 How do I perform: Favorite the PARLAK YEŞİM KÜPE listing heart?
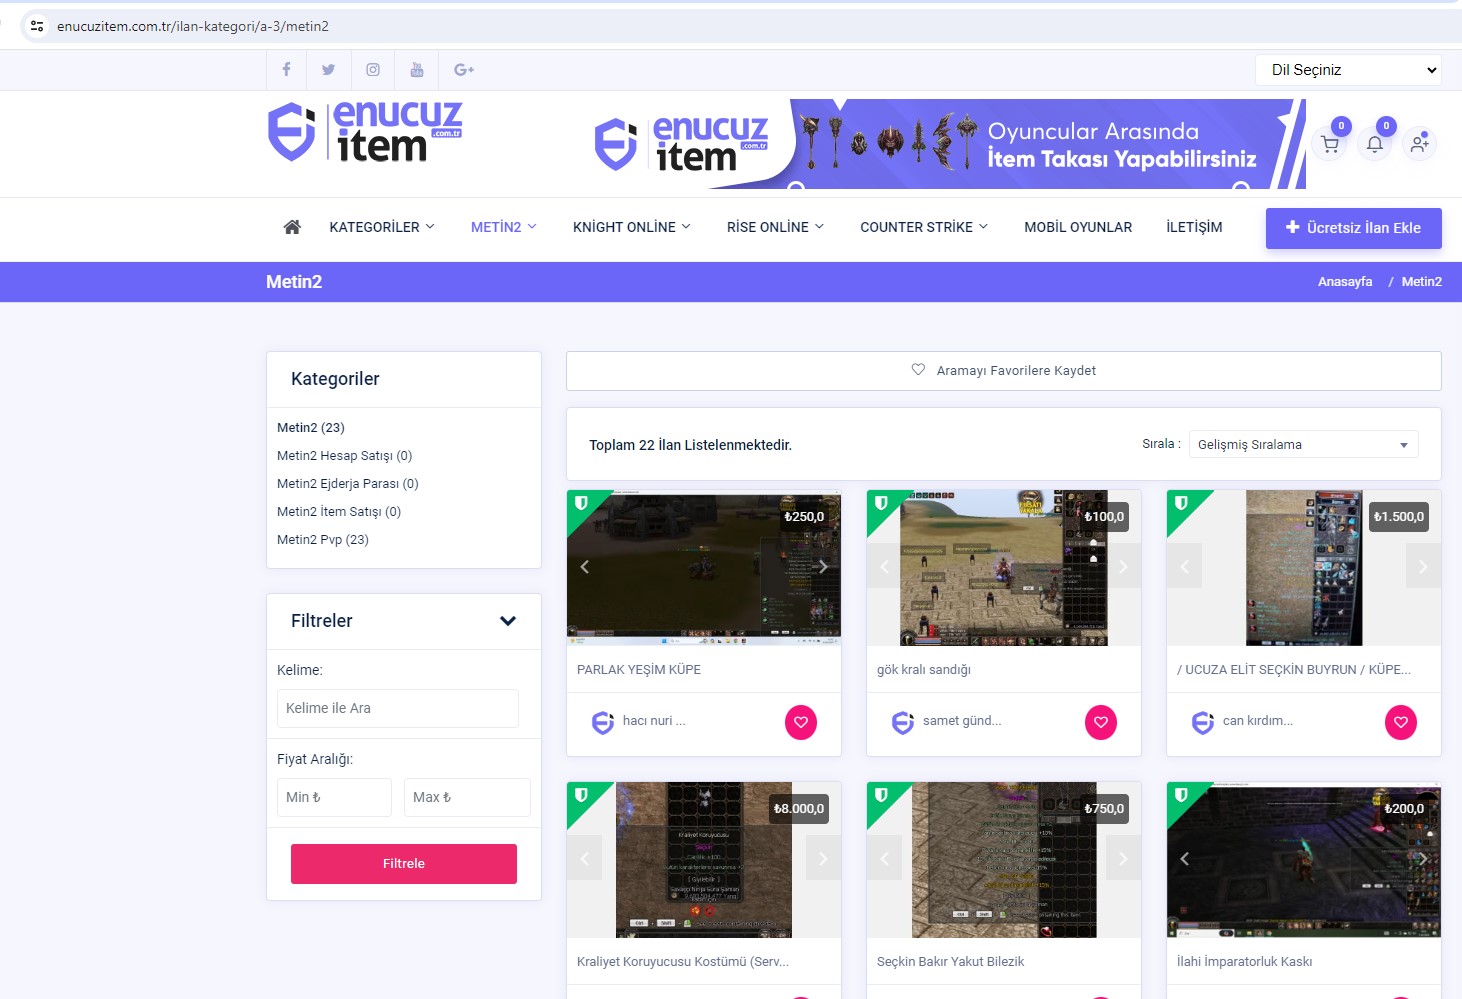[801, 722]
